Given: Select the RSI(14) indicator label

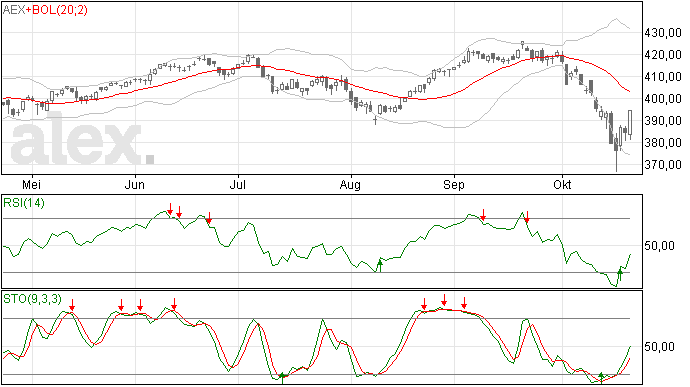Looking at the screenshot, I should pyautogui.click(x=24, y=203).
